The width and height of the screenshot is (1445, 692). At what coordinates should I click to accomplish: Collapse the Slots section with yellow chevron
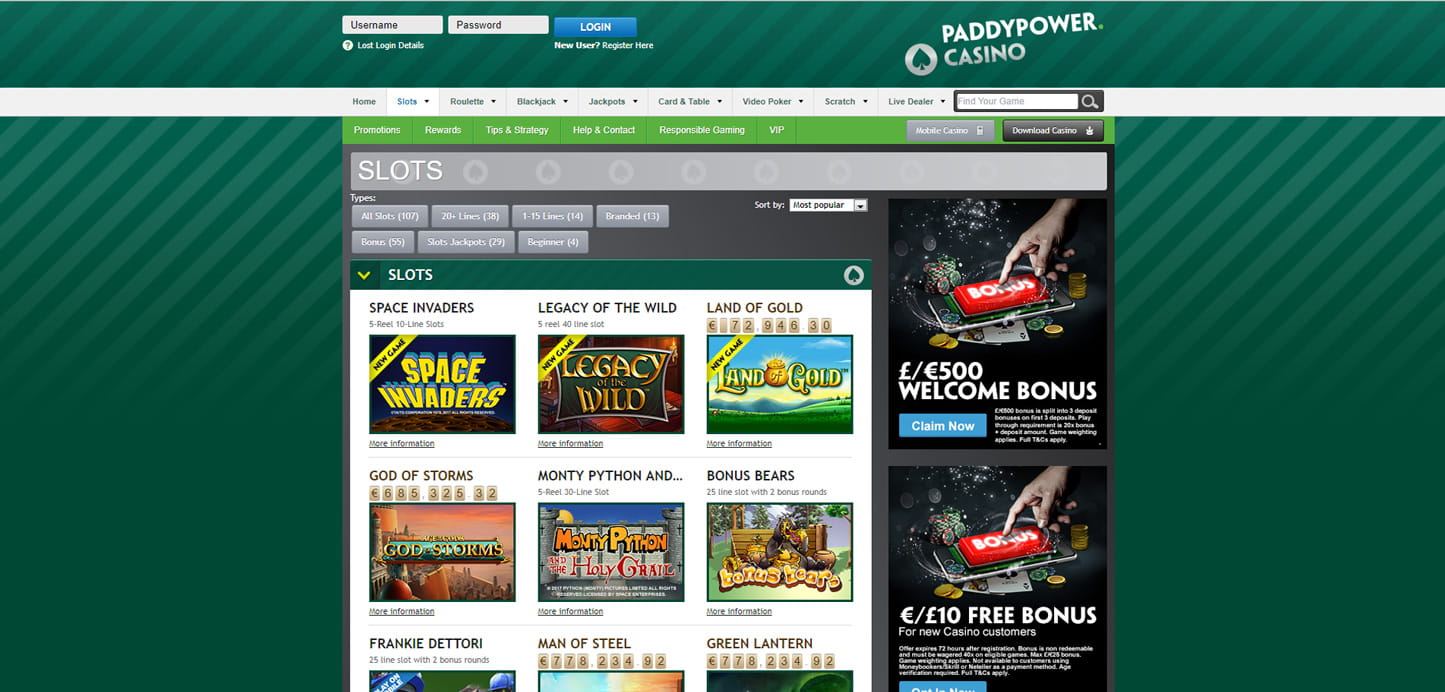364,275
